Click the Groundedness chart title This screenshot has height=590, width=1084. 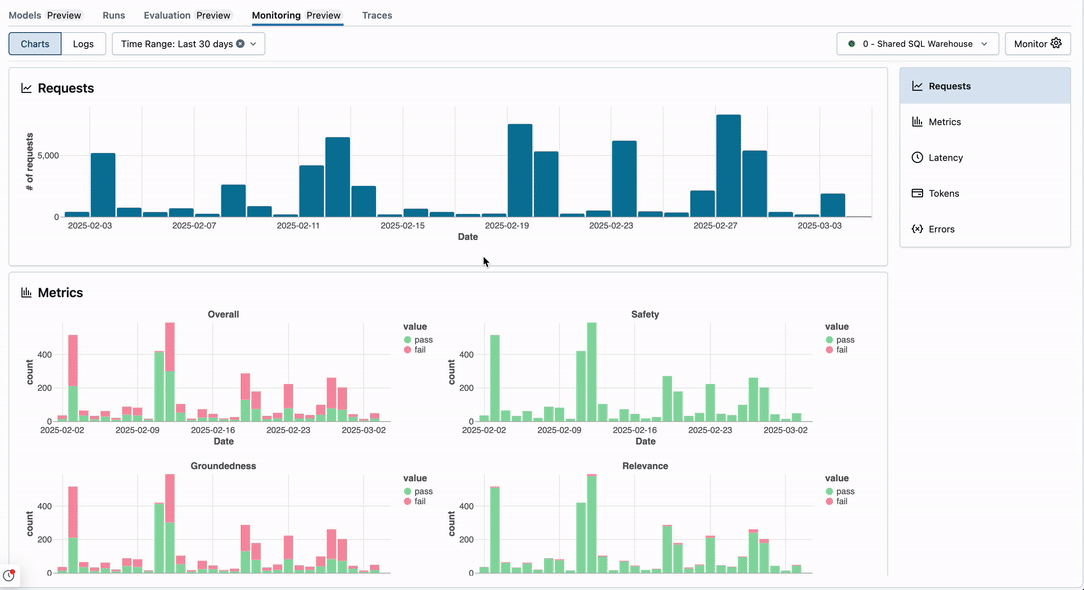(223, 465)
